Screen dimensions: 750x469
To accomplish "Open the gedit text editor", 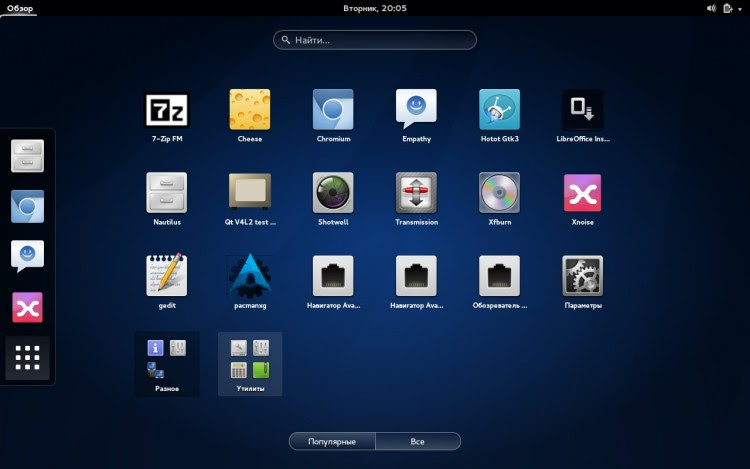I will coord(167,275).
